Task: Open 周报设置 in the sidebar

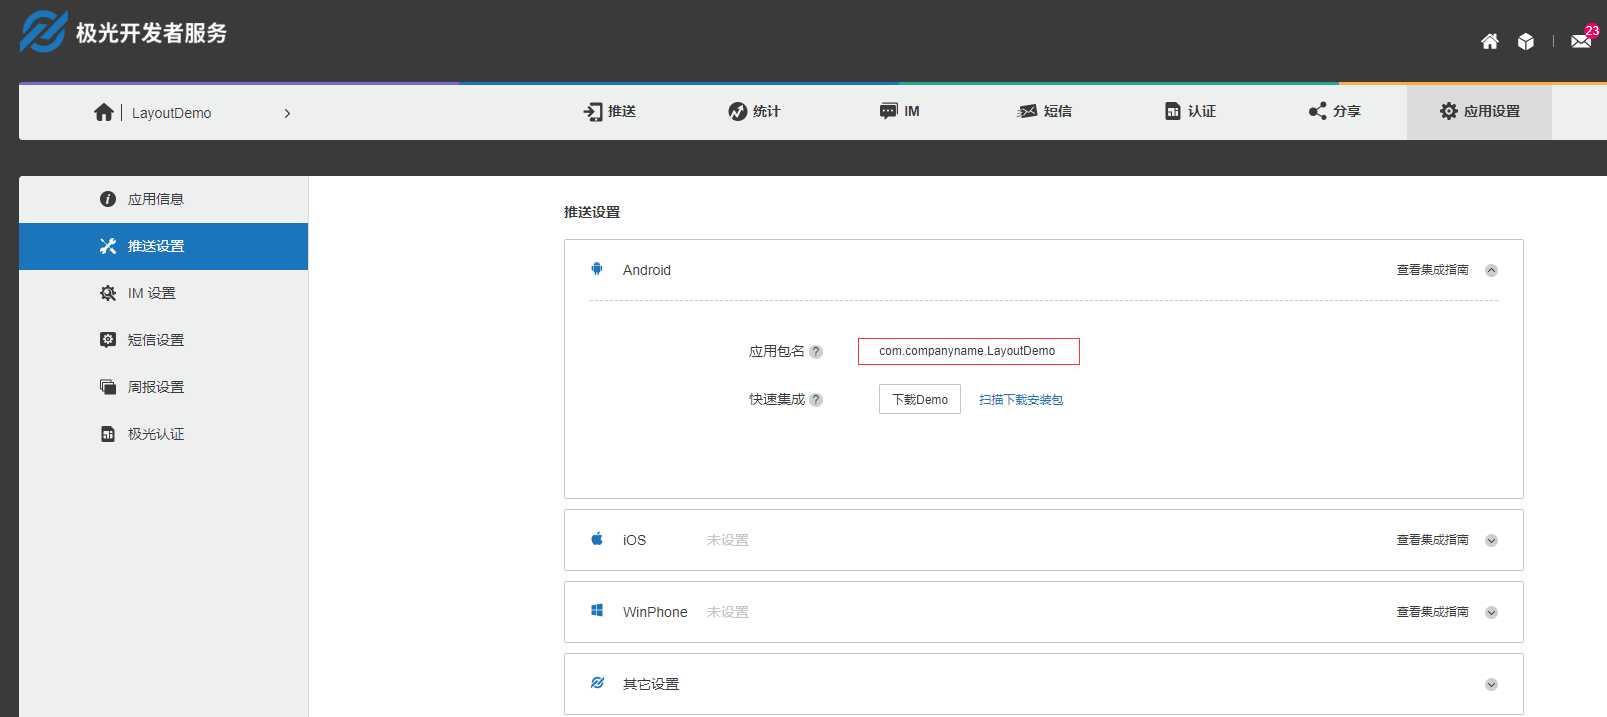Action: tap(163, 387)
